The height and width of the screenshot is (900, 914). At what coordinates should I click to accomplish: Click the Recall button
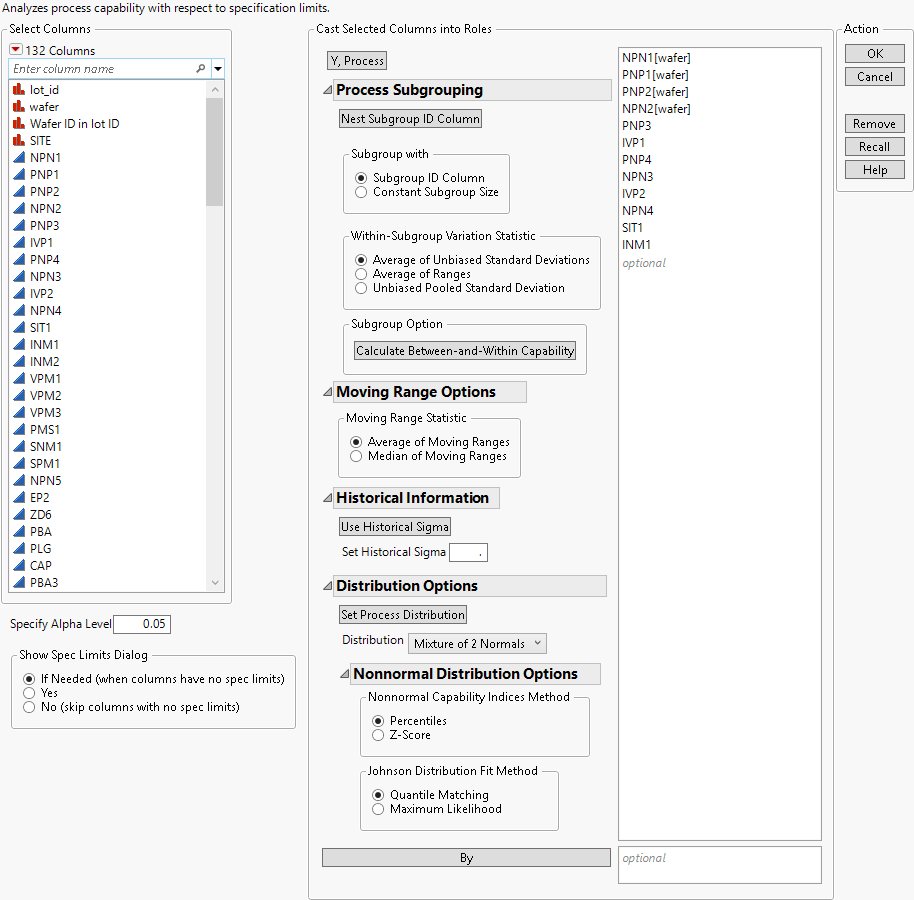[x=874, y=146]
